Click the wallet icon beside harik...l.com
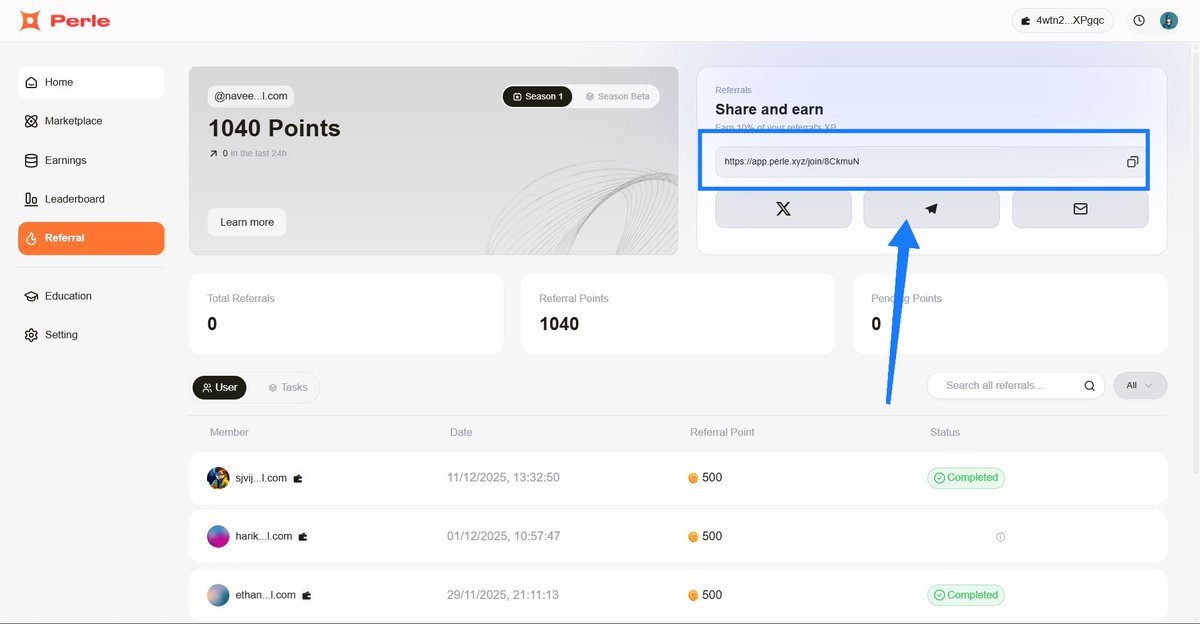 (x=303, y=537)
